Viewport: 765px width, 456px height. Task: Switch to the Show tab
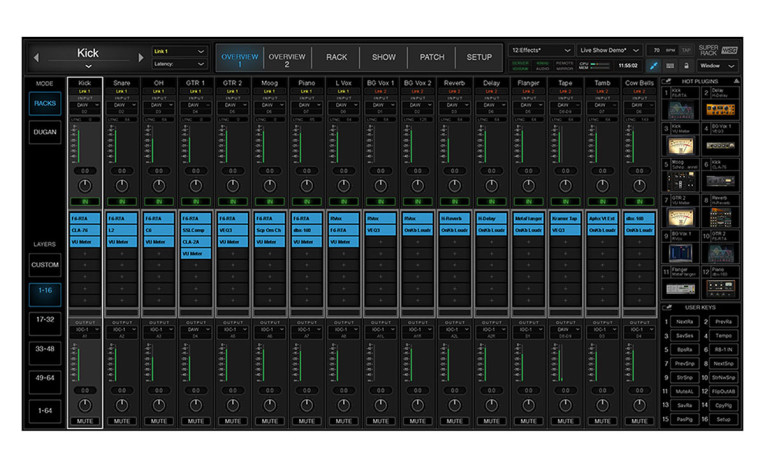coord(384,58)
